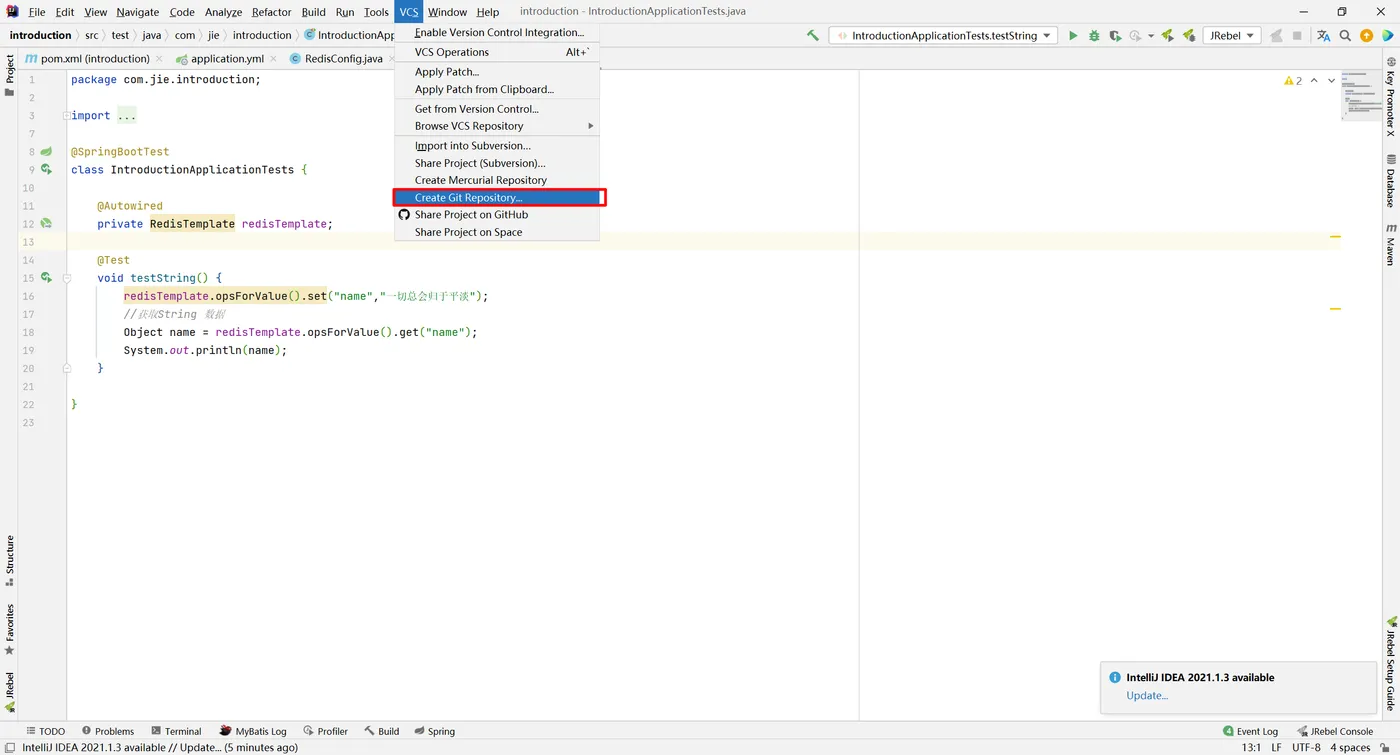This screenshot has width=1400, height=755.
Task: Open the JRebel Setup Guide panel
Action: click(1390, 664)
